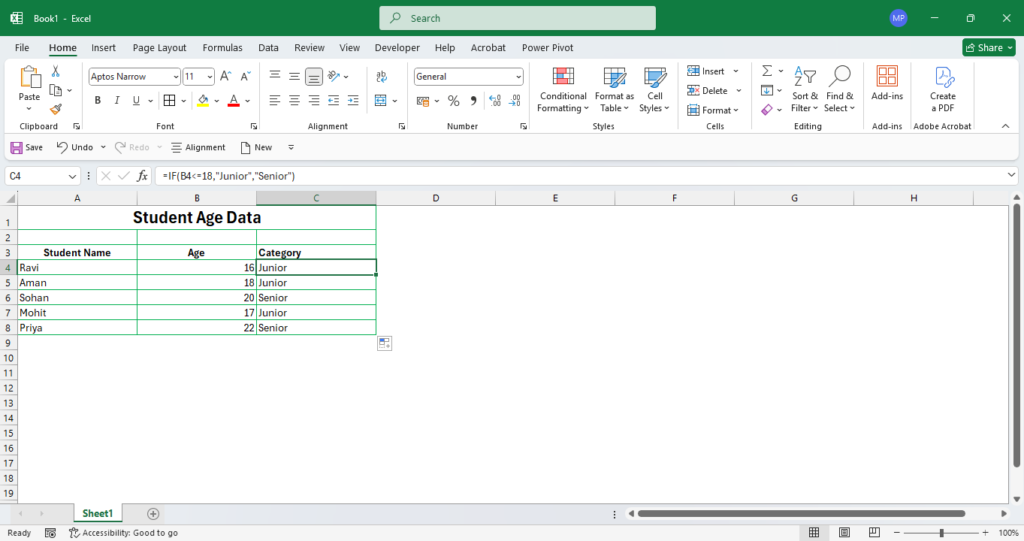Increase font size with the larger A icon
Screen dimensions: 1024x541
pos(225,76)
